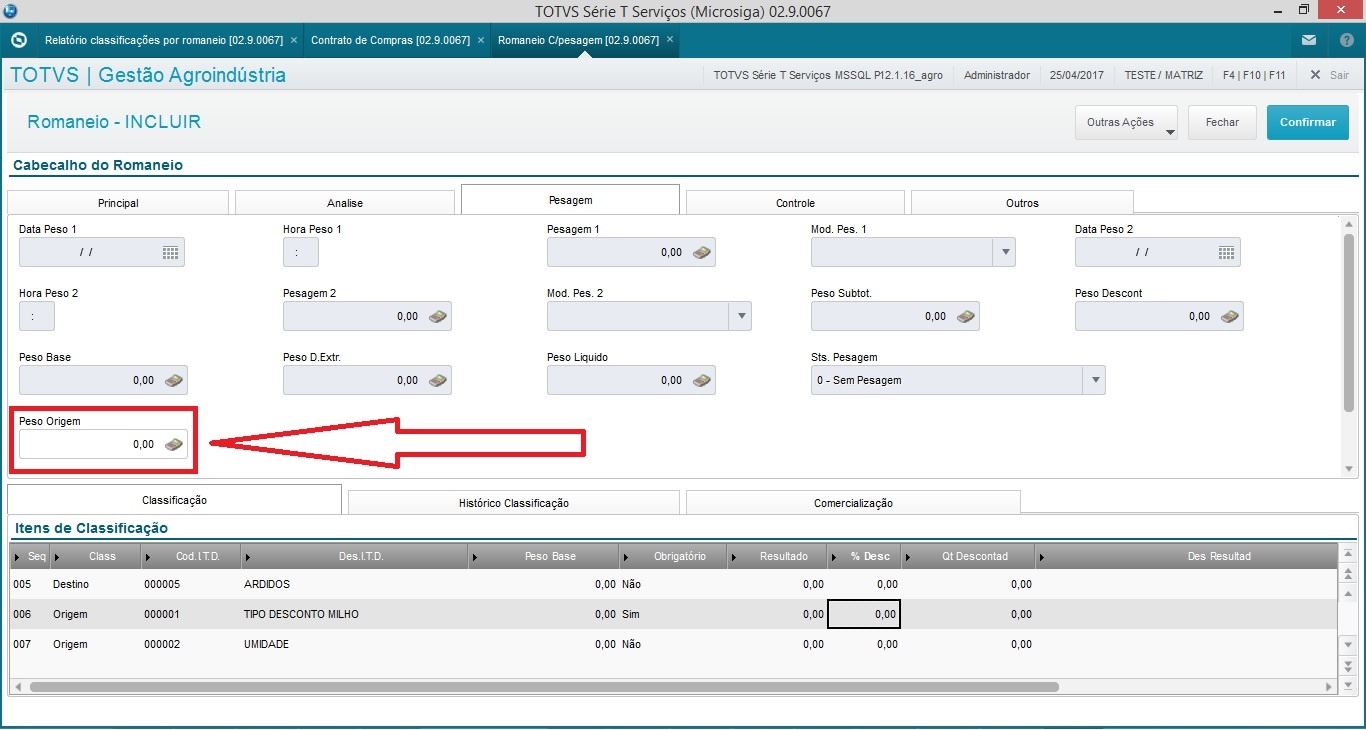Open the Data Peso 2 calendar picker
Viewport: 1366px width, 730px height.
point(1227,253)
